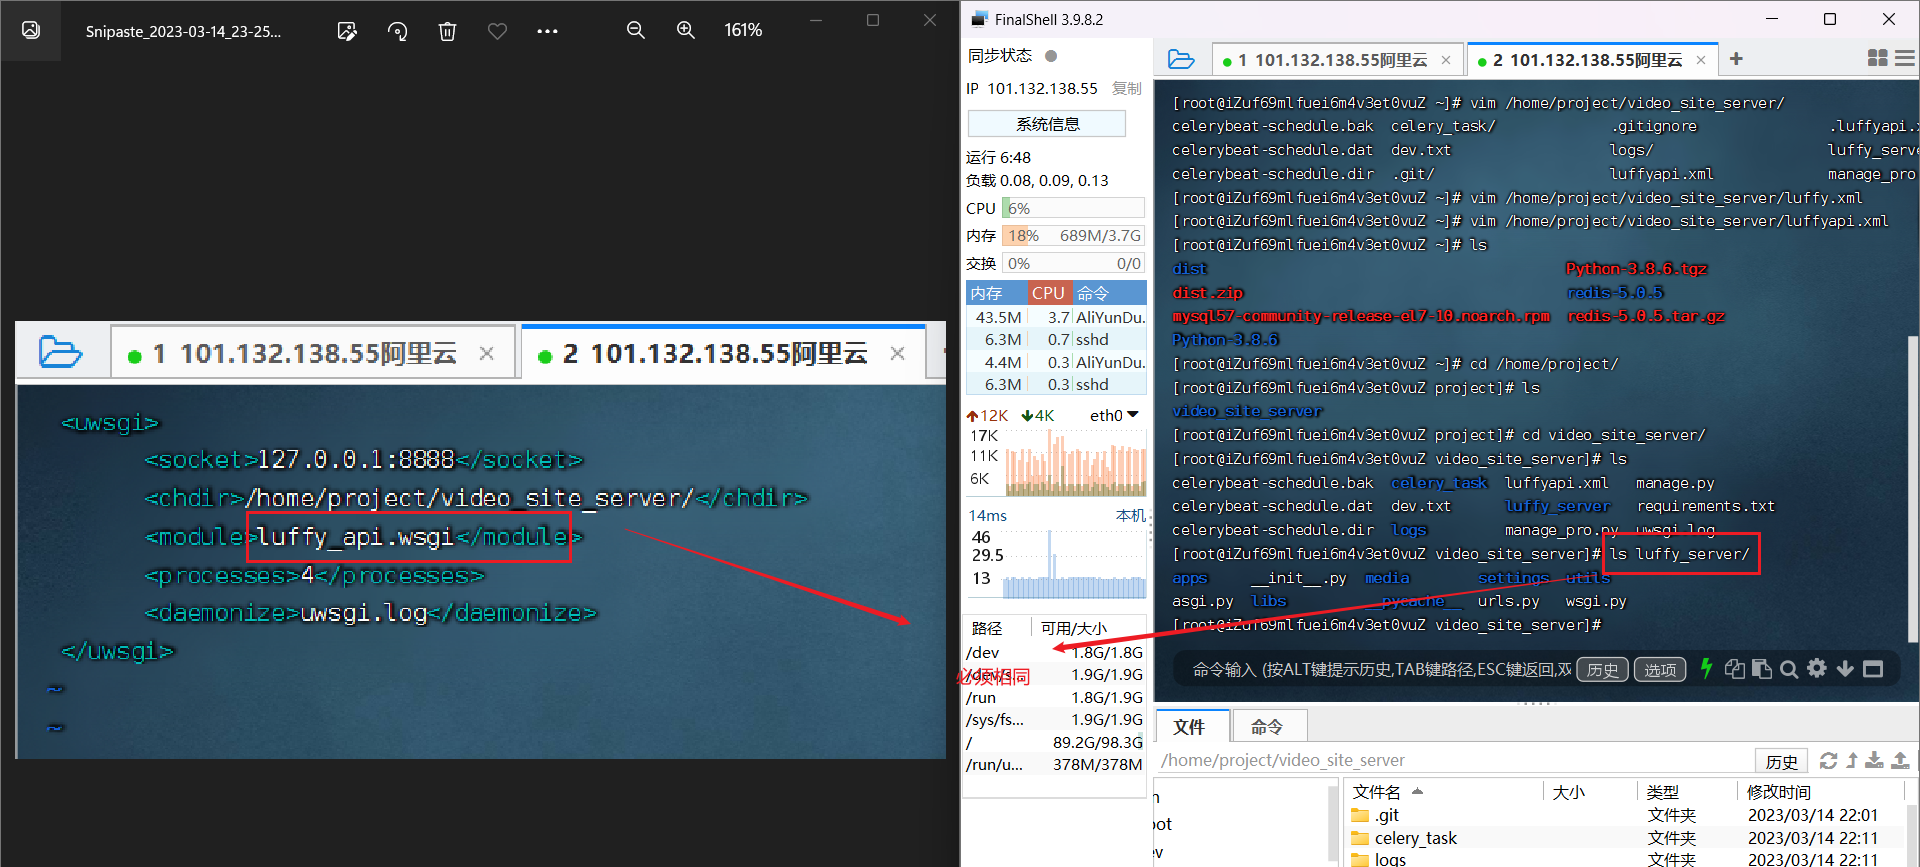The width and height of the screenshot is (1920, 867).
Task: Close FinalShell tab 2 with its x
Action: click(1701, 60)
